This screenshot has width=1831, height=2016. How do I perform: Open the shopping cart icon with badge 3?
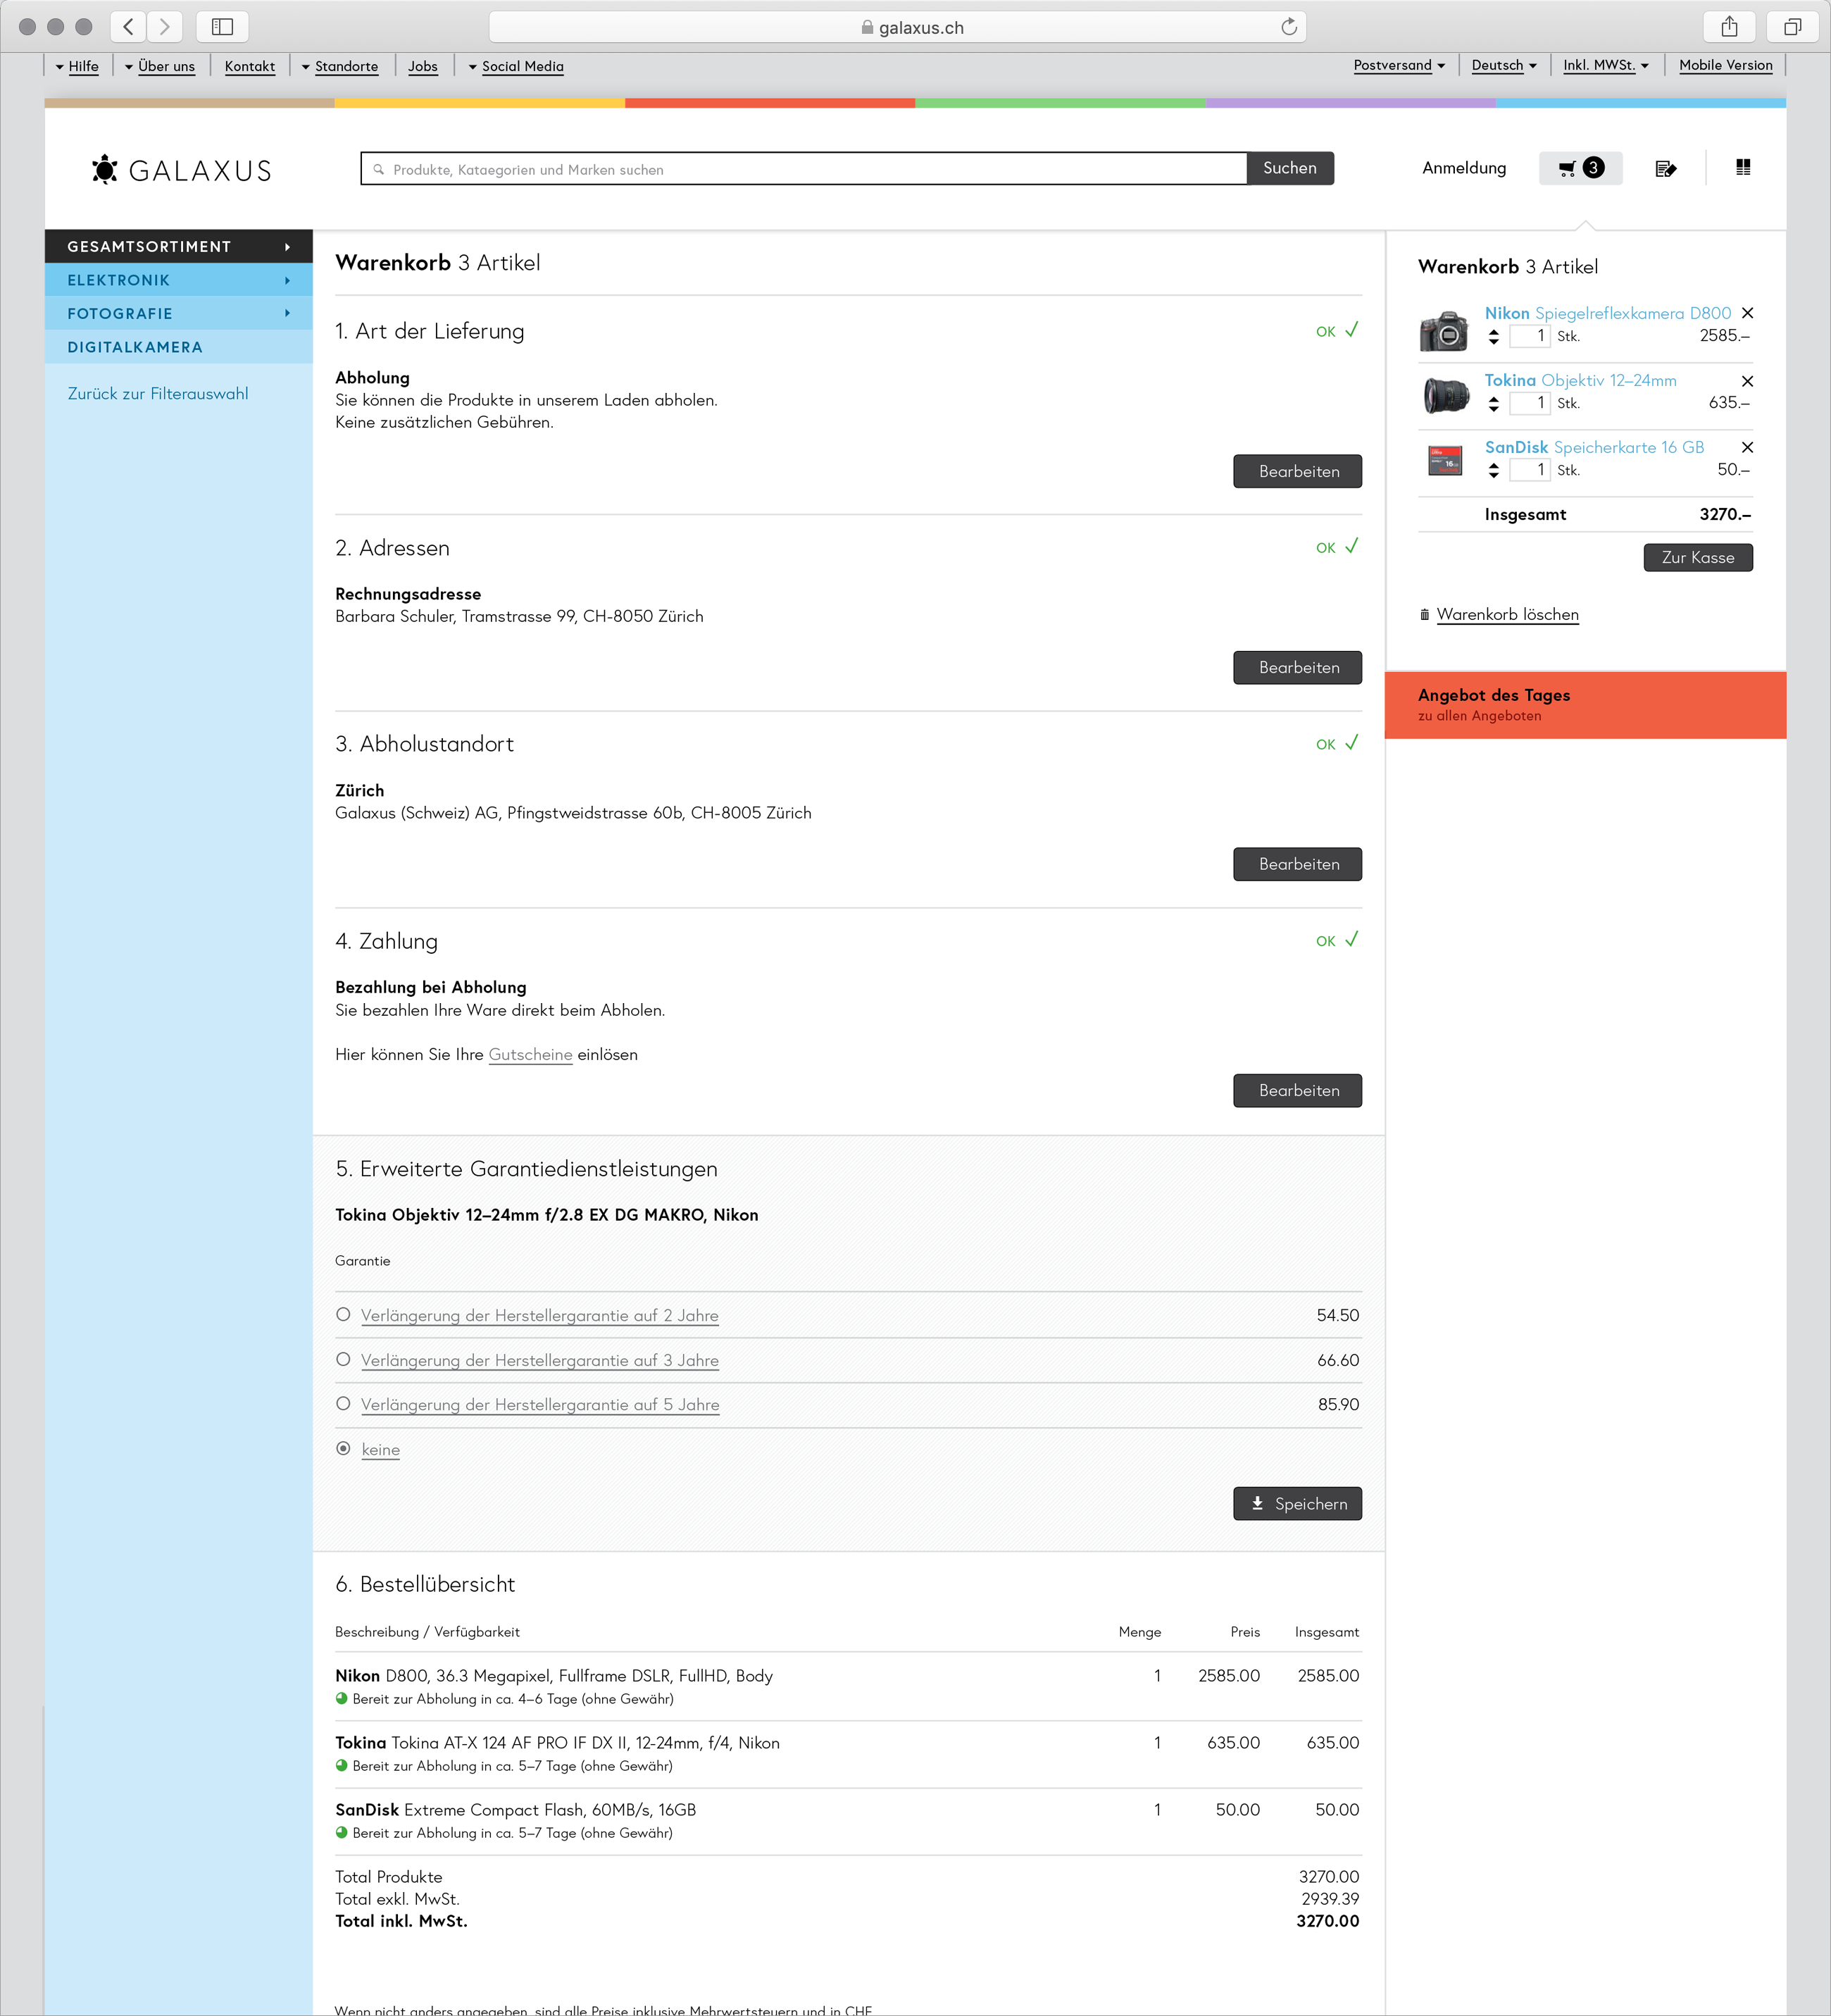1580,168
